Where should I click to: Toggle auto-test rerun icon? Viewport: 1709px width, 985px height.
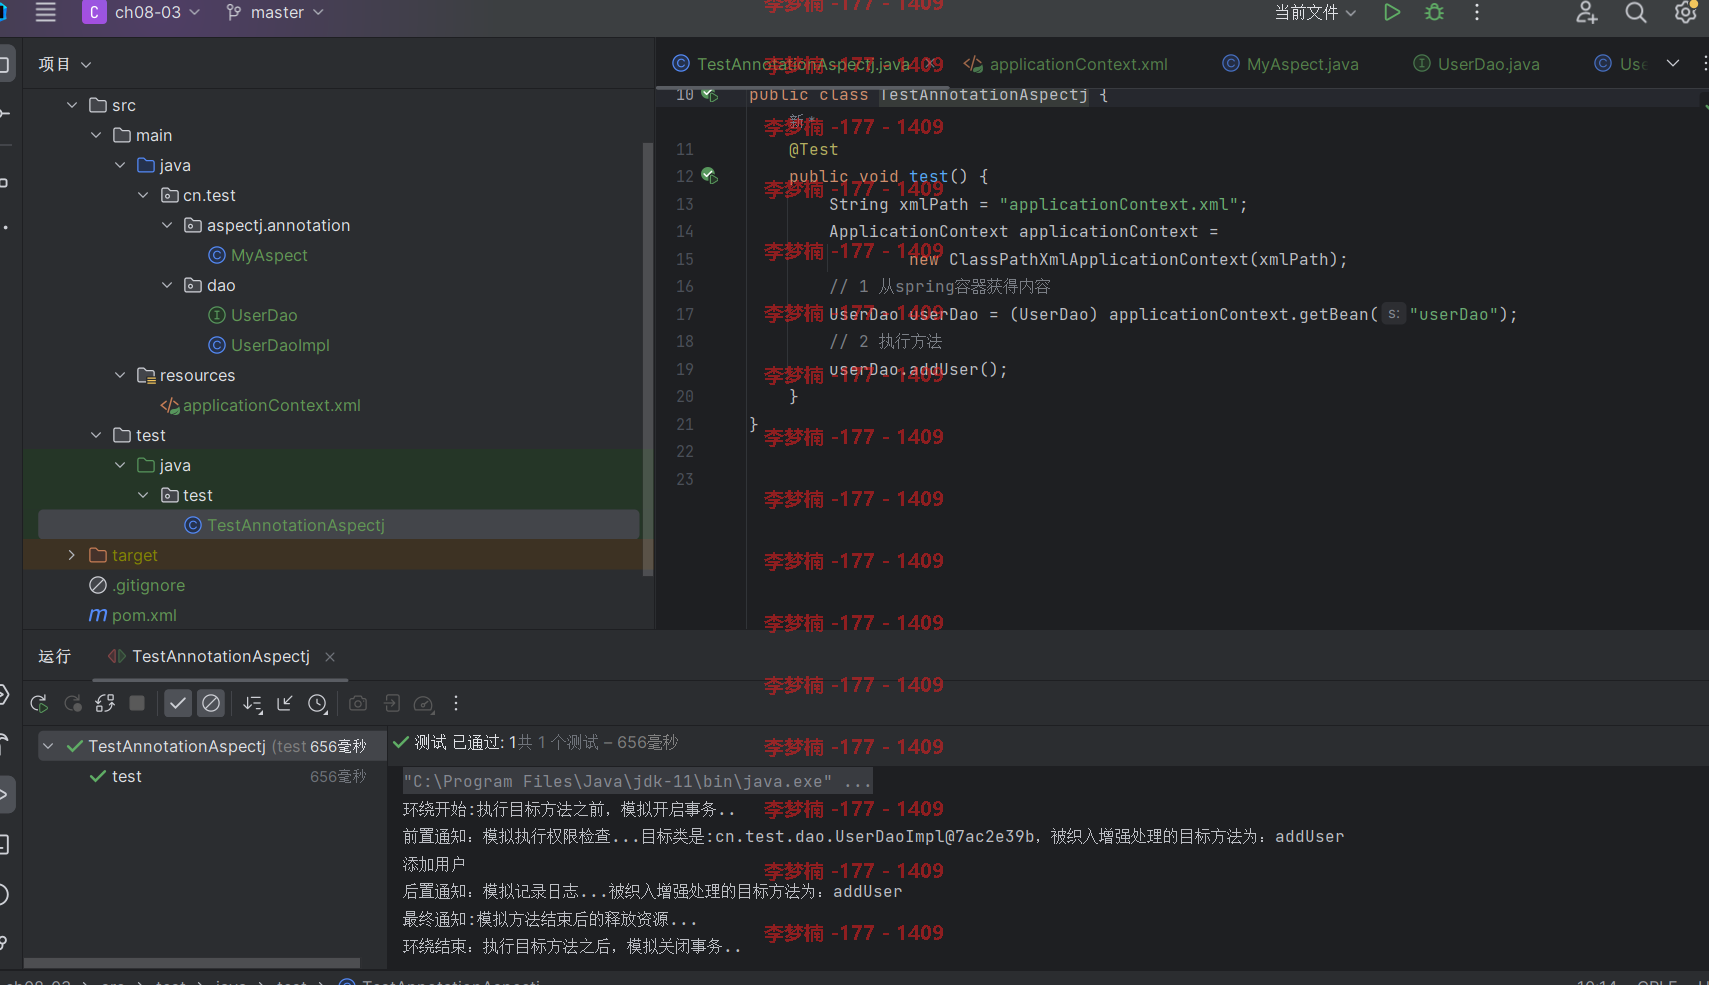[105, 704]
